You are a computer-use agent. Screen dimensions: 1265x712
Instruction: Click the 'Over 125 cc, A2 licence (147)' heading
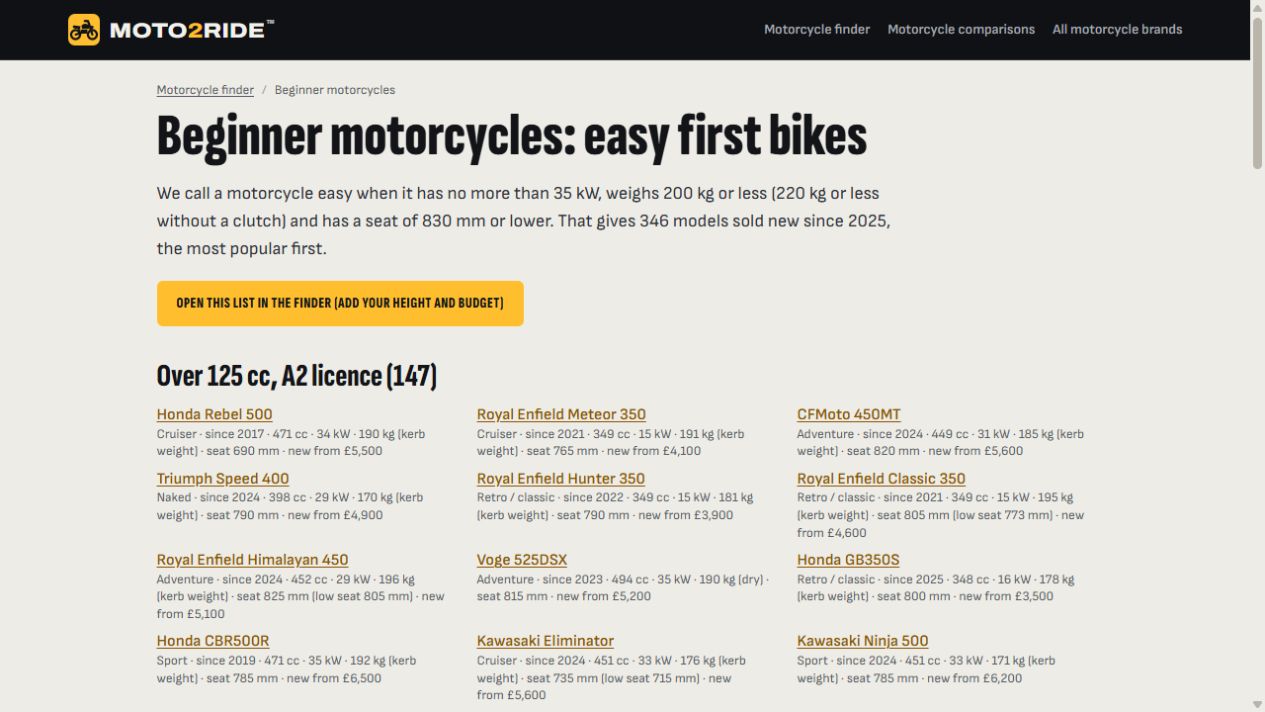pyautogui.click(x=297, y=376)
